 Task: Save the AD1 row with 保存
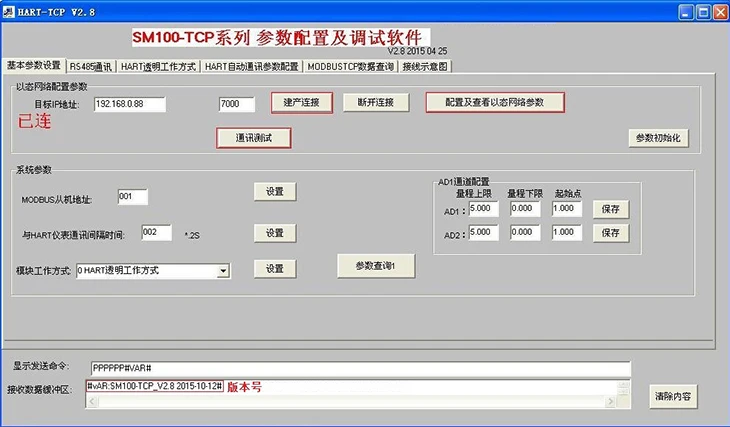611,209
